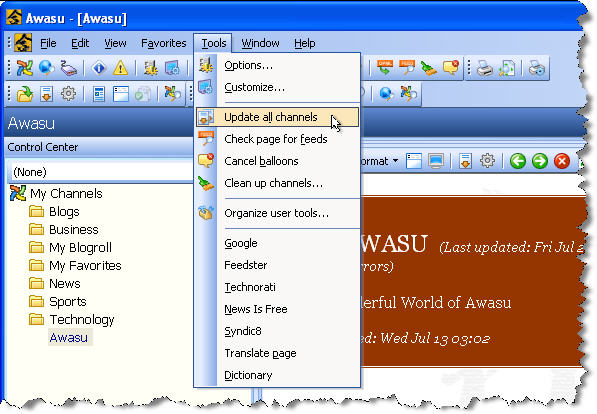Open the Window menu
Image resolution: width=597 pixels, height=414 pixels.
[x=260, y=43]
